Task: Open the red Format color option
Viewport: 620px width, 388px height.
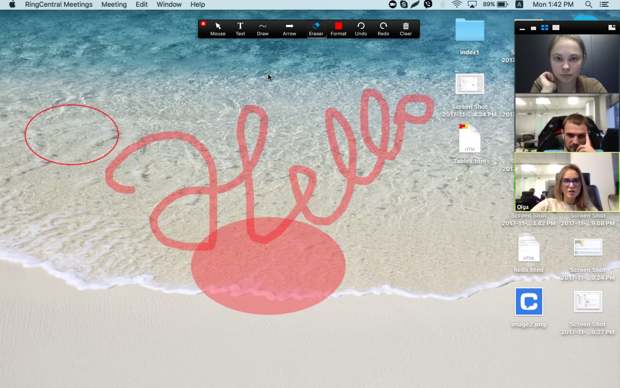Action: [x=338, y=29]
